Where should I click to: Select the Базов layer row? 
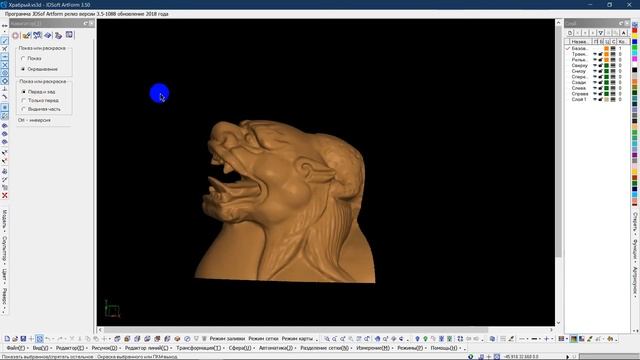click(x=597, y=48)
